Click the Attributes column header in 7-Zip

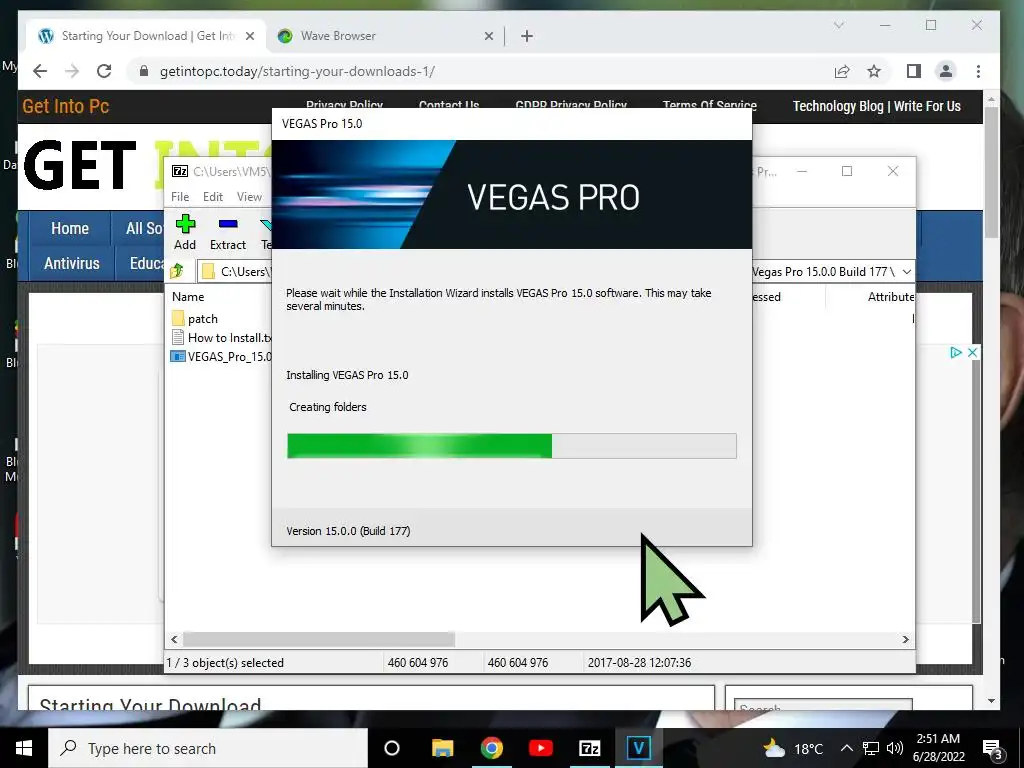890,296
